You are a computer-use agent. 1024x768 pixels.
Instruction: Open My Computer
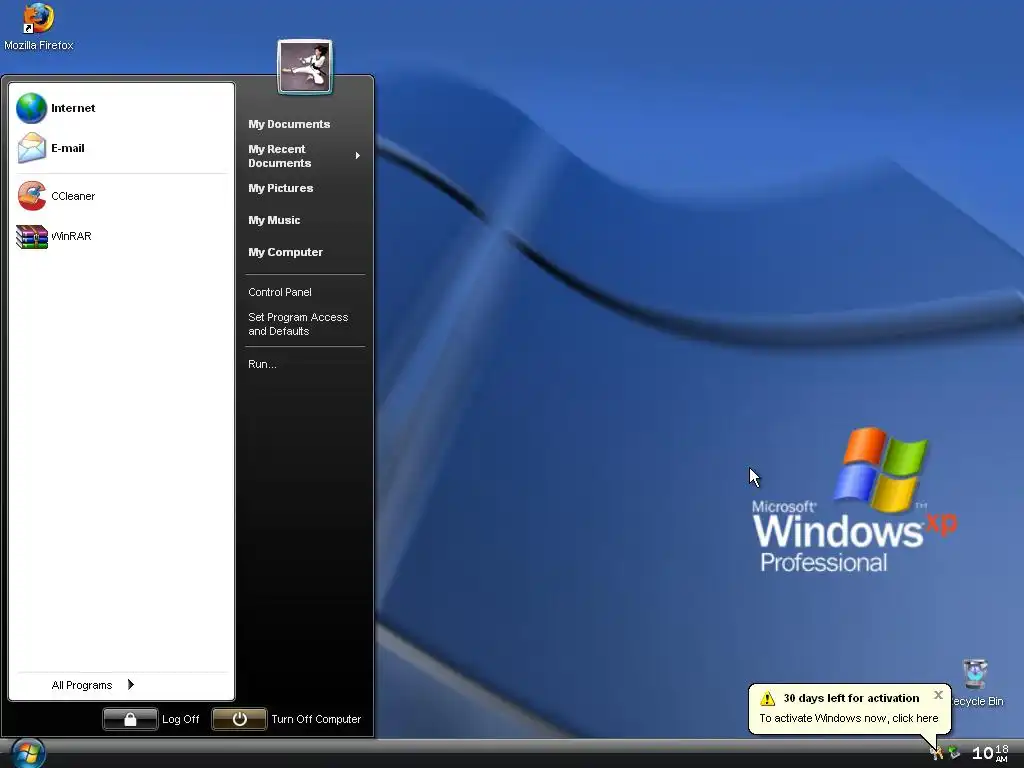click(285, 252)
